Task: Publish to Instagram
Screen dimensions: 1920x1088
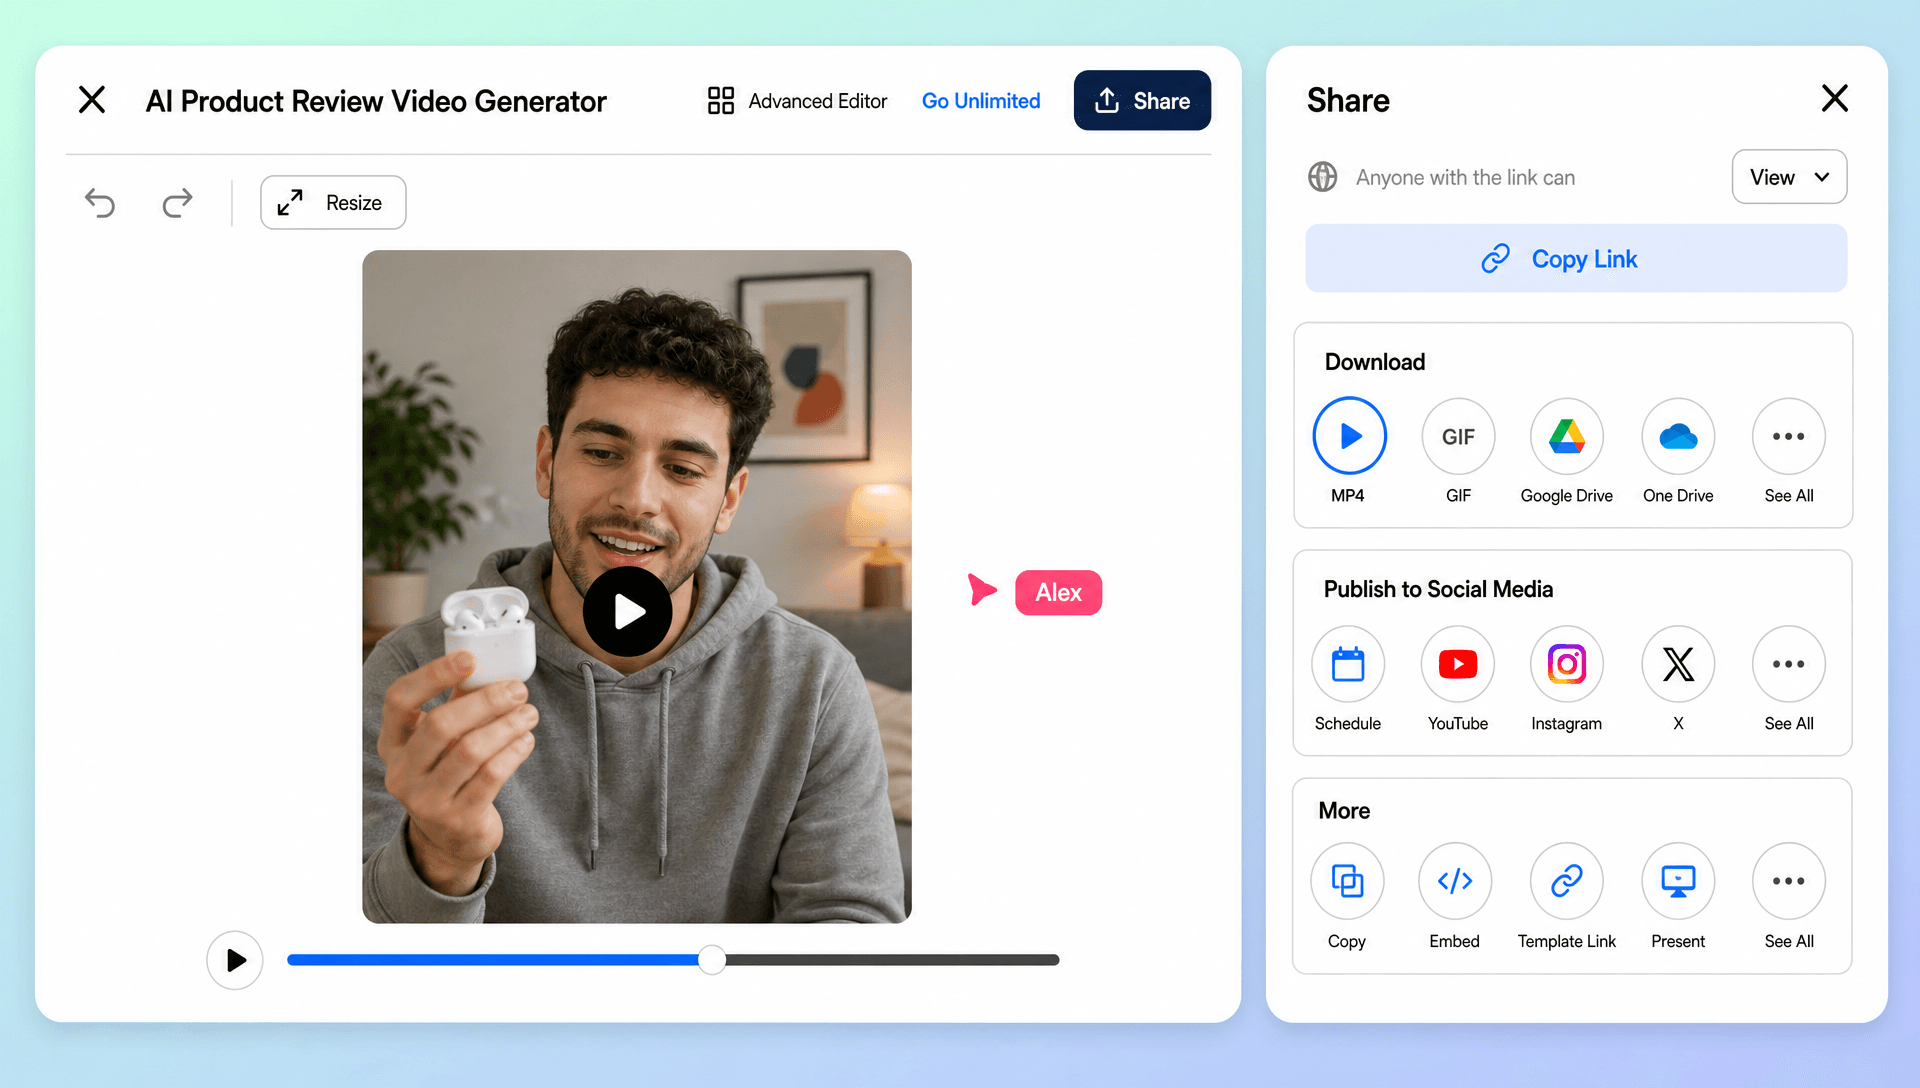Action: coord(1567,664)
